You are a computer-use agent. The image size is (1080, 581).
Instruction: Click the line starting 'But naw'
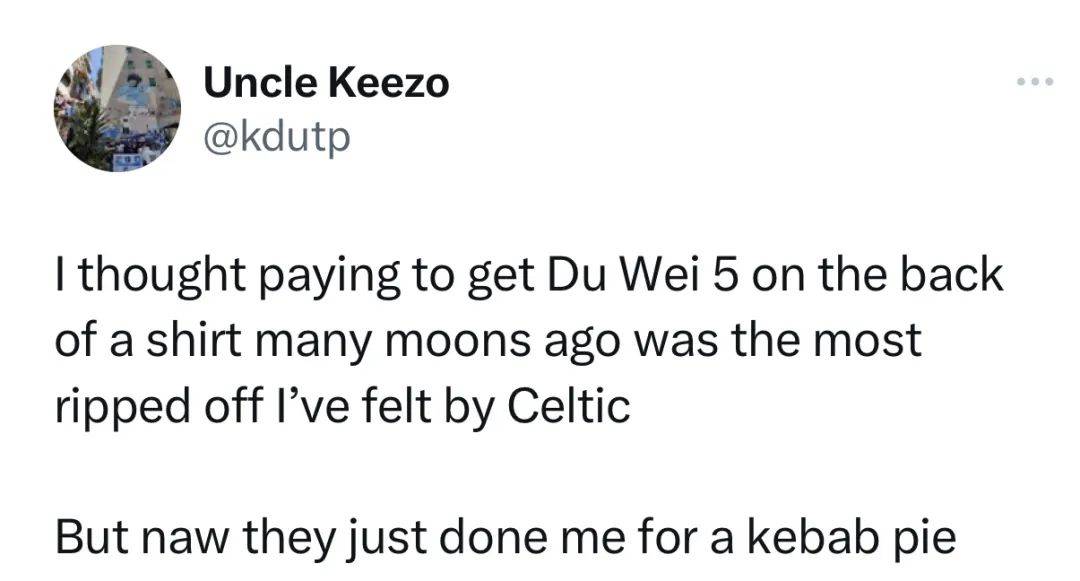tap(506, 538)
